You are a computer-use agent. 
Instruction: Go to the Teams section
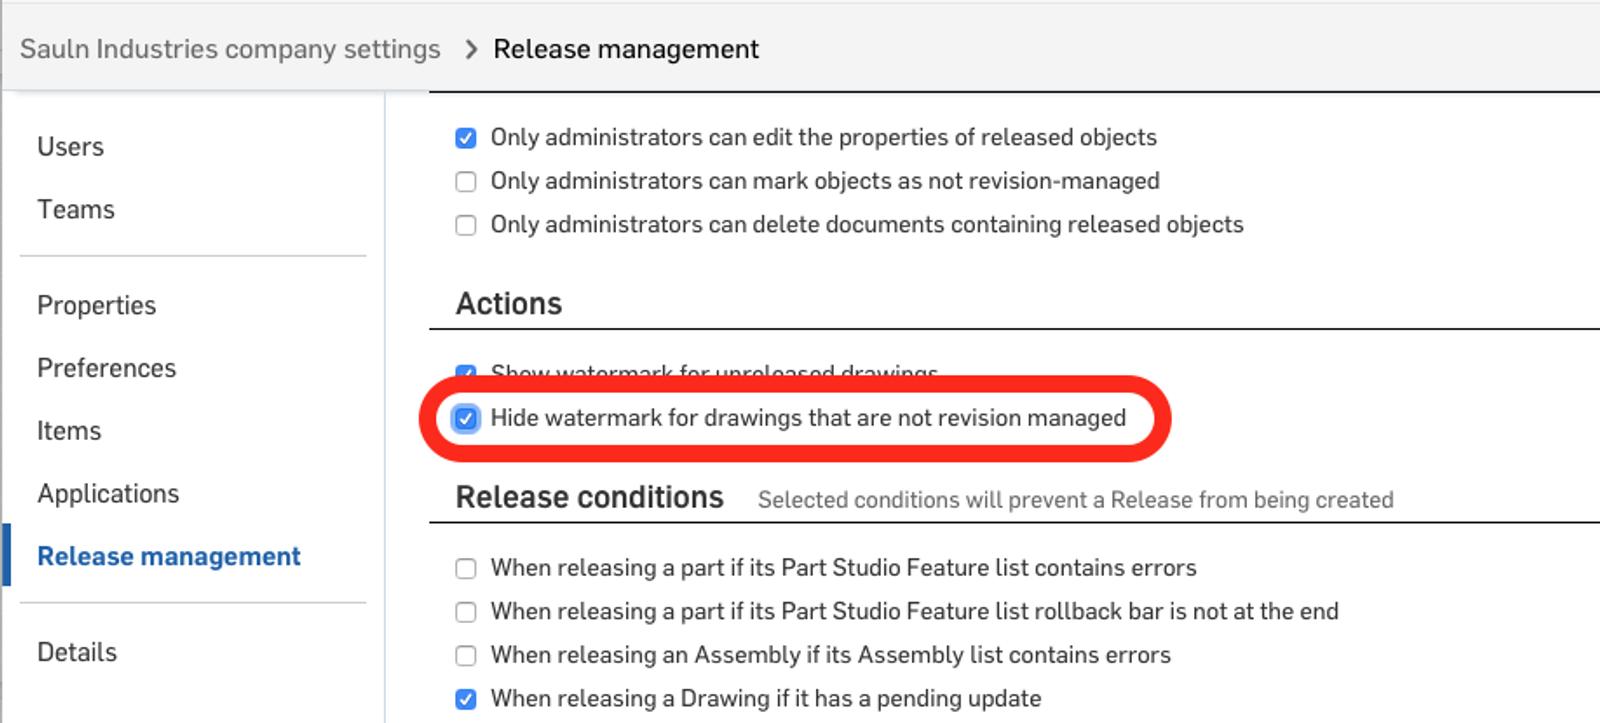[76, 210]
